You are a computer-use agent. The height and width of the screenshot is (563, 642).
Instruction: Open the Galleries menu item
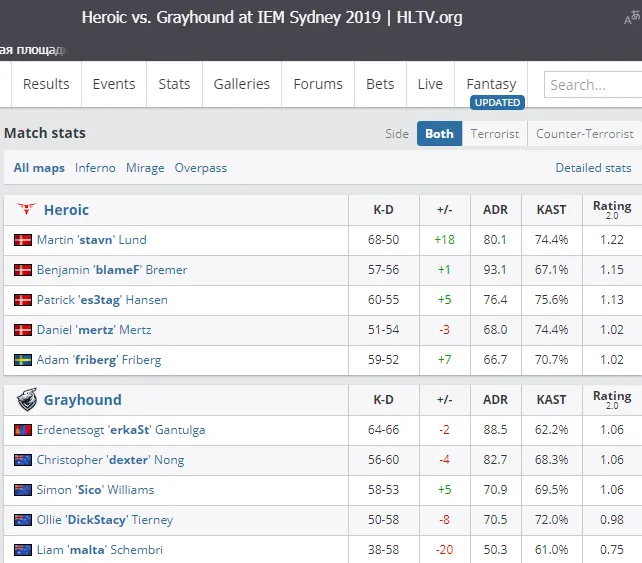[242, 84]
